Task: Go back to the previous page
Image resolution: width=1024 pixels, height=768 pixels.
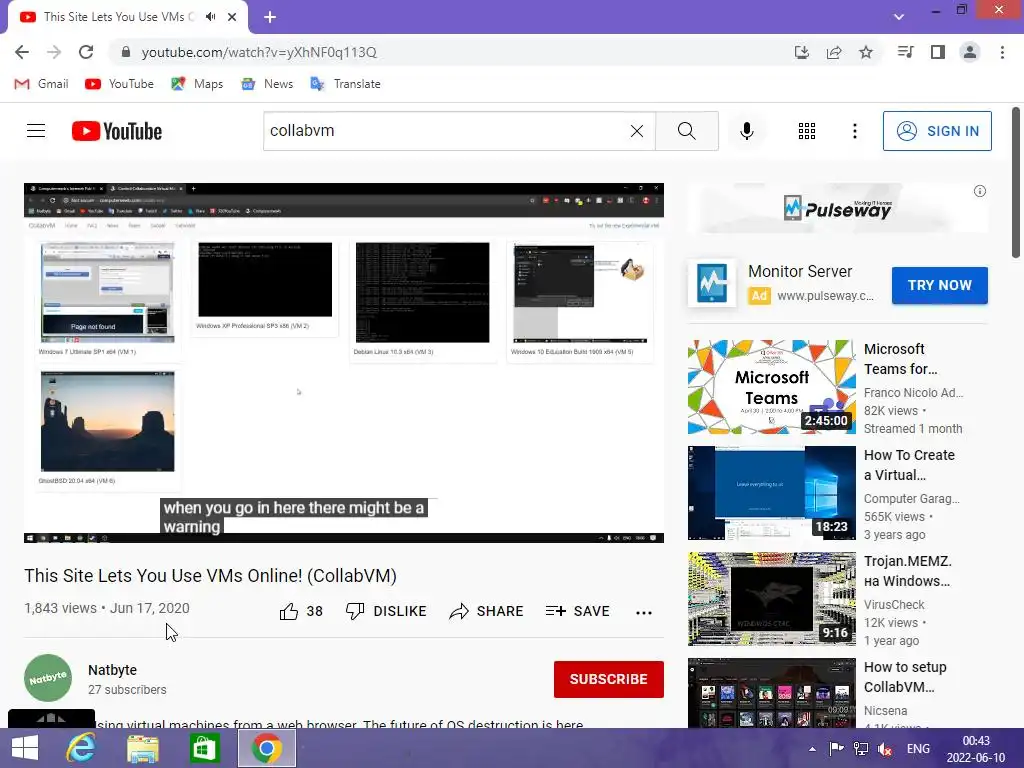Action: [22, 52]
